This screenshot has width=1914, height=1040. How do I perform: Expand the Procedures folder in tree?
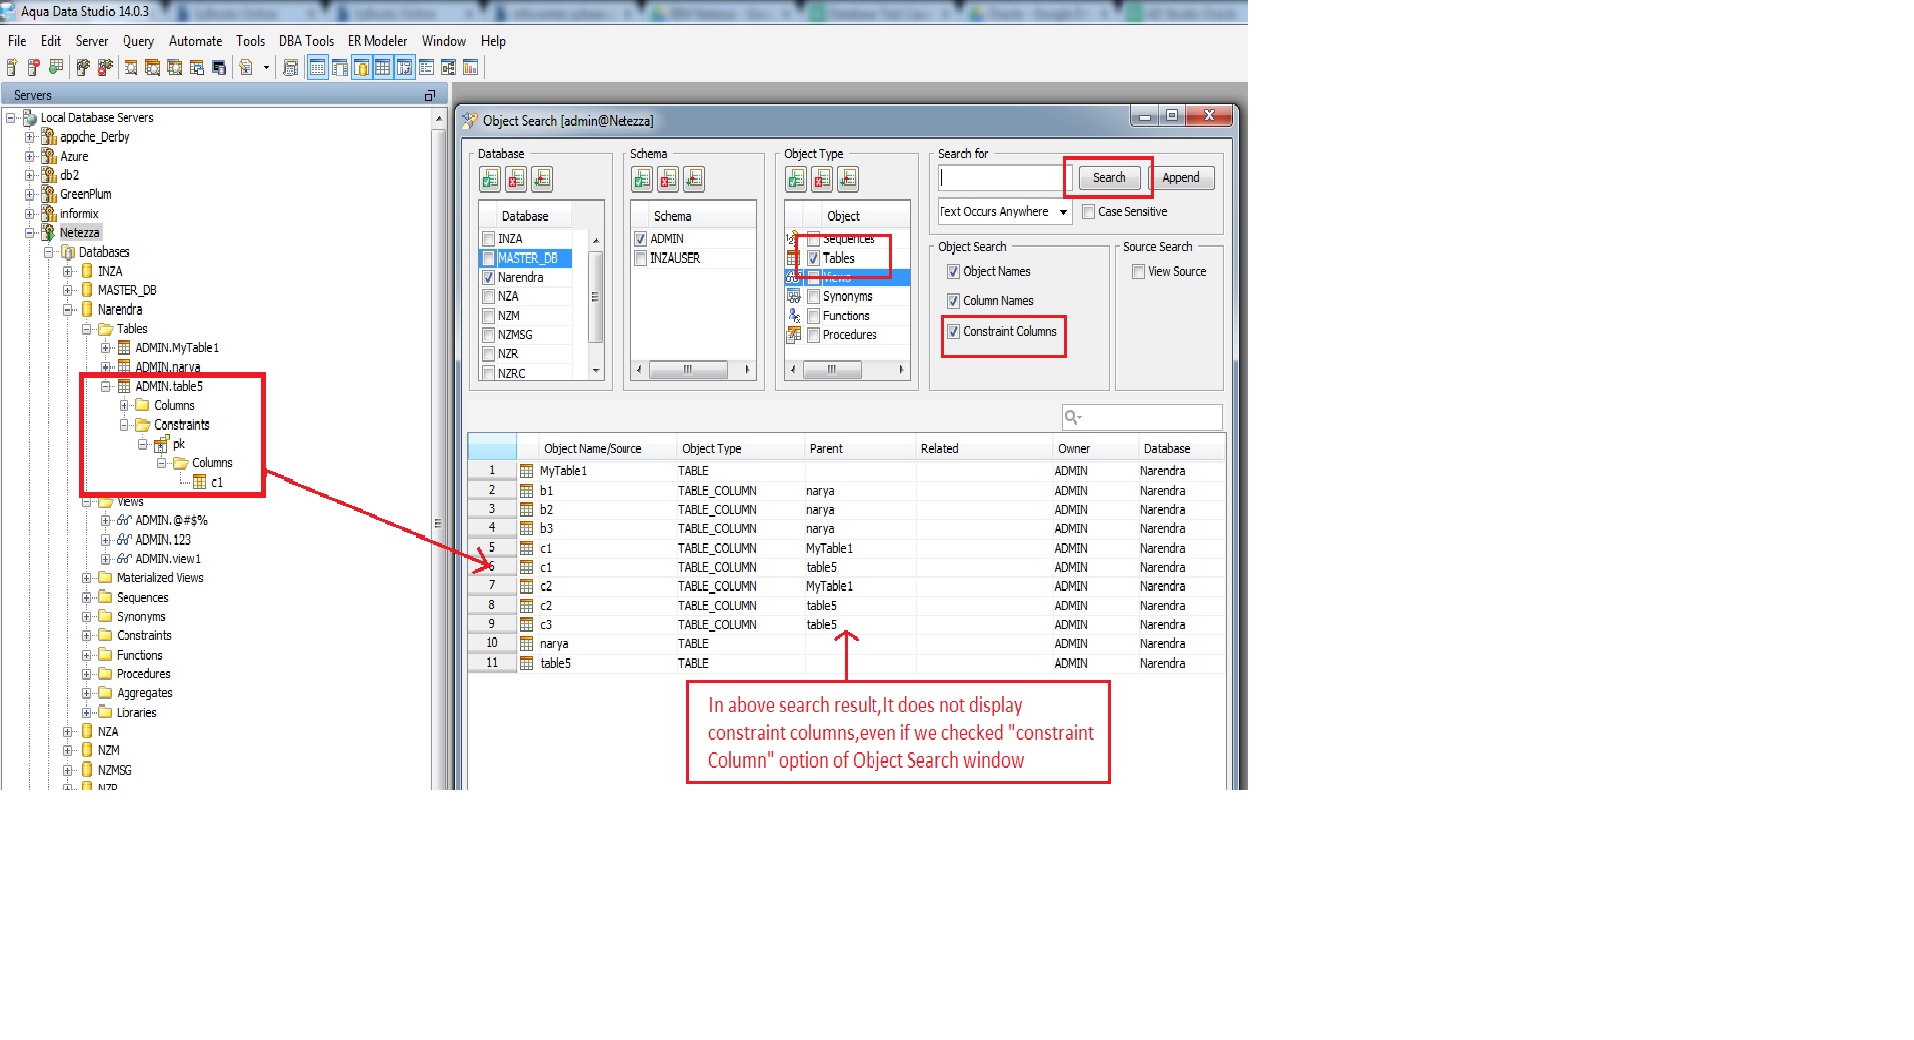coord(87,674)
